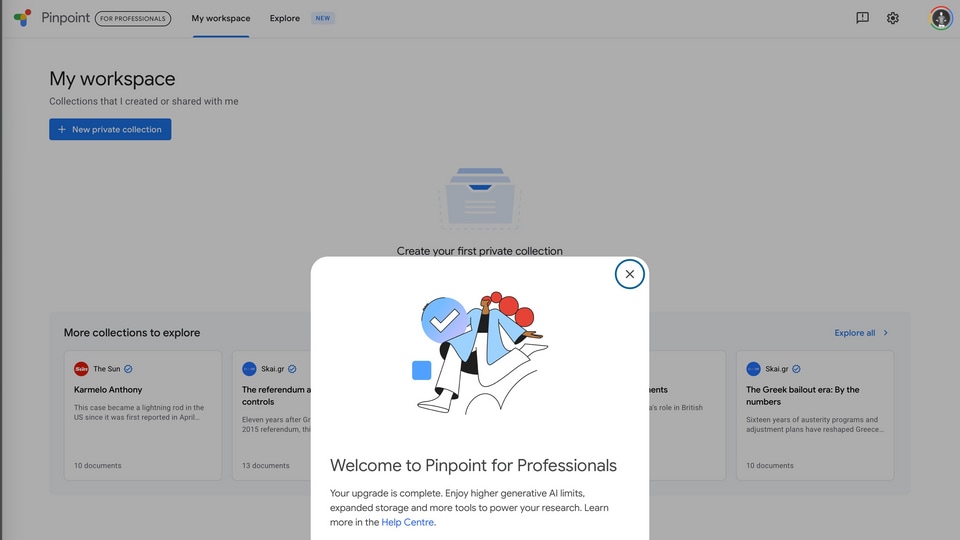
Task: Click 13 documents on referendum card
Action: tap(265, 465)
